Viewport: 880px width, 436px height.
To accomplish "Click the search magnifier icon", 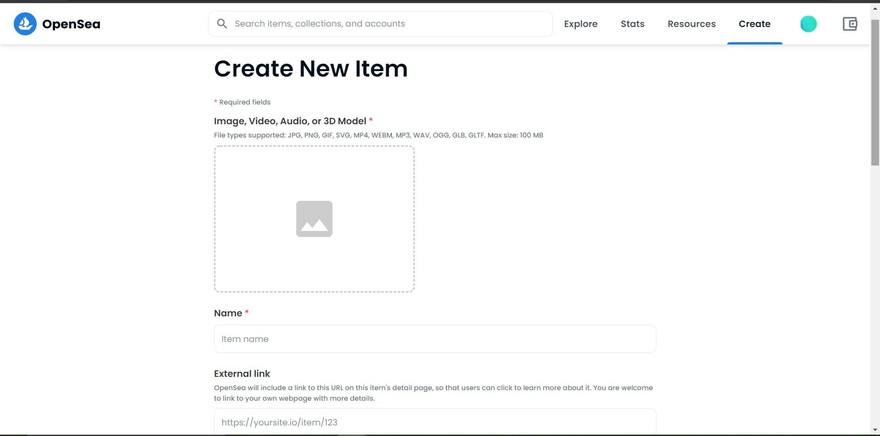I will point(222,24).
